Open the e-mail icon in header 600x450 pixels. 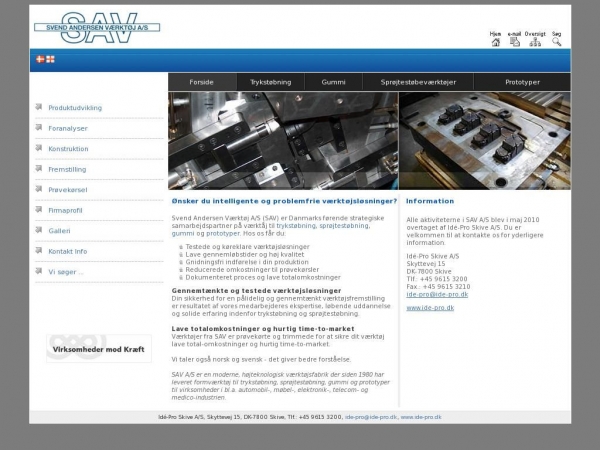click(515, 42)
